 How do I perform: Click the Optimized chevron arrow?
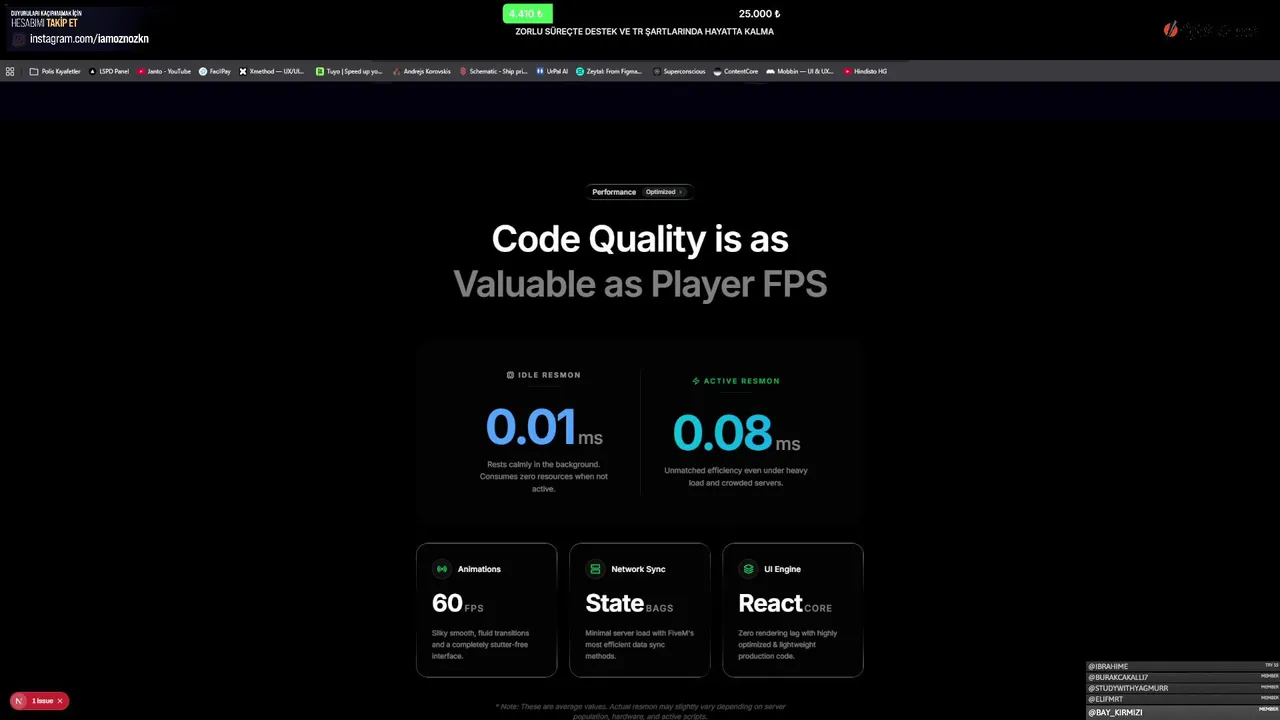pyautogui.click(x=681, y=192)
